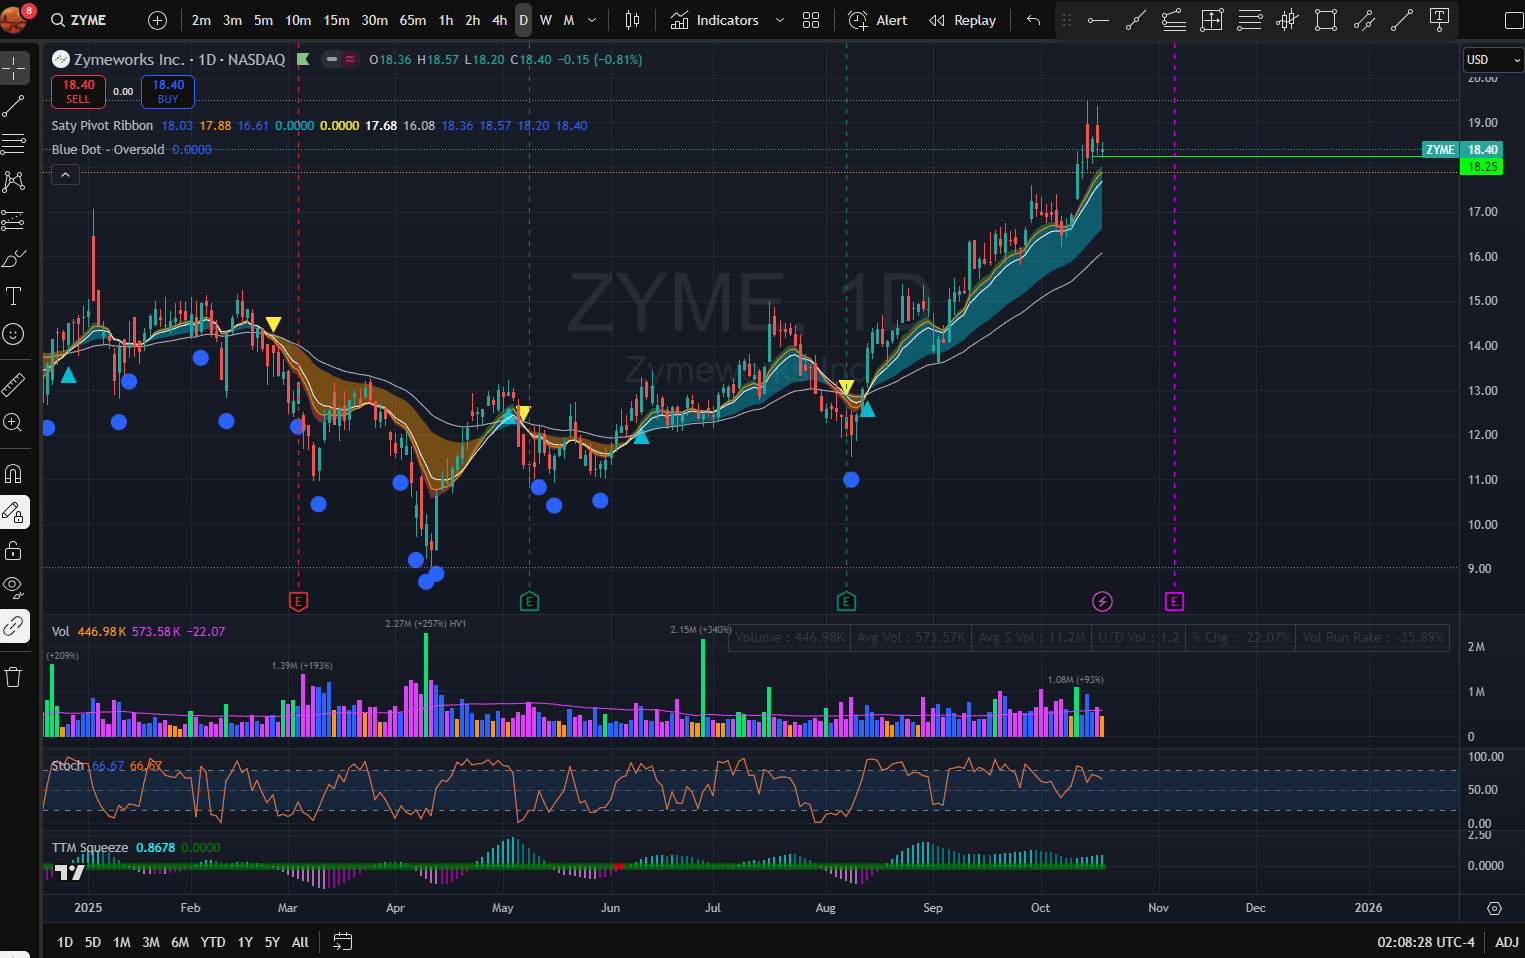Switch to the 2m timeframe
Screen dimensions: 1525x958
(201, 20)
